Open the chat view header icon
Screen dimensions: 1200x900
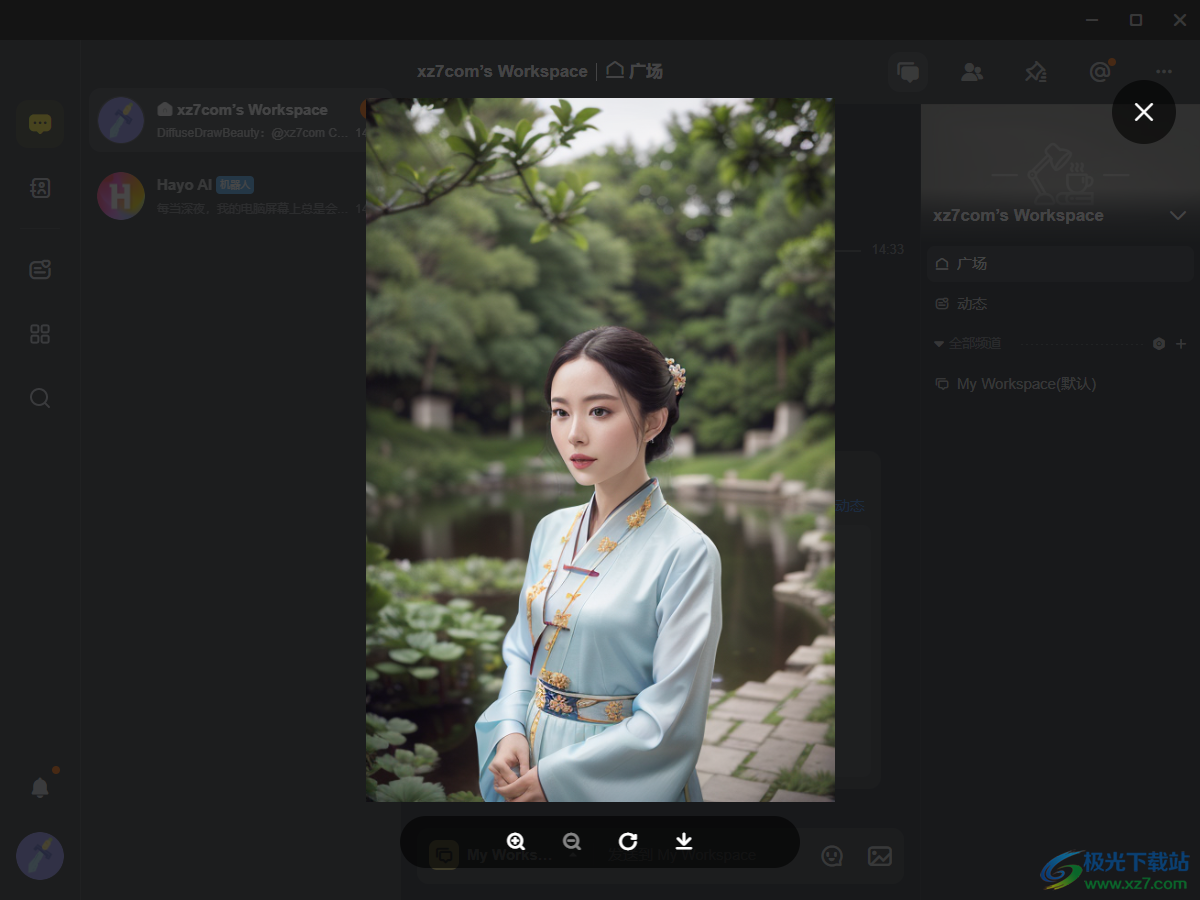click(908, 72)
